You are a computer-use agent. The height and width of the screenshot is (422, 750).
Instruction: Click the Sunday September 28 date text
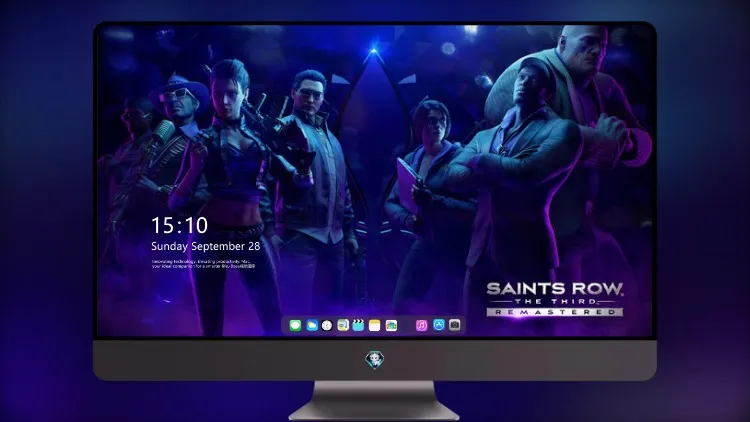[x=206, y=246]
